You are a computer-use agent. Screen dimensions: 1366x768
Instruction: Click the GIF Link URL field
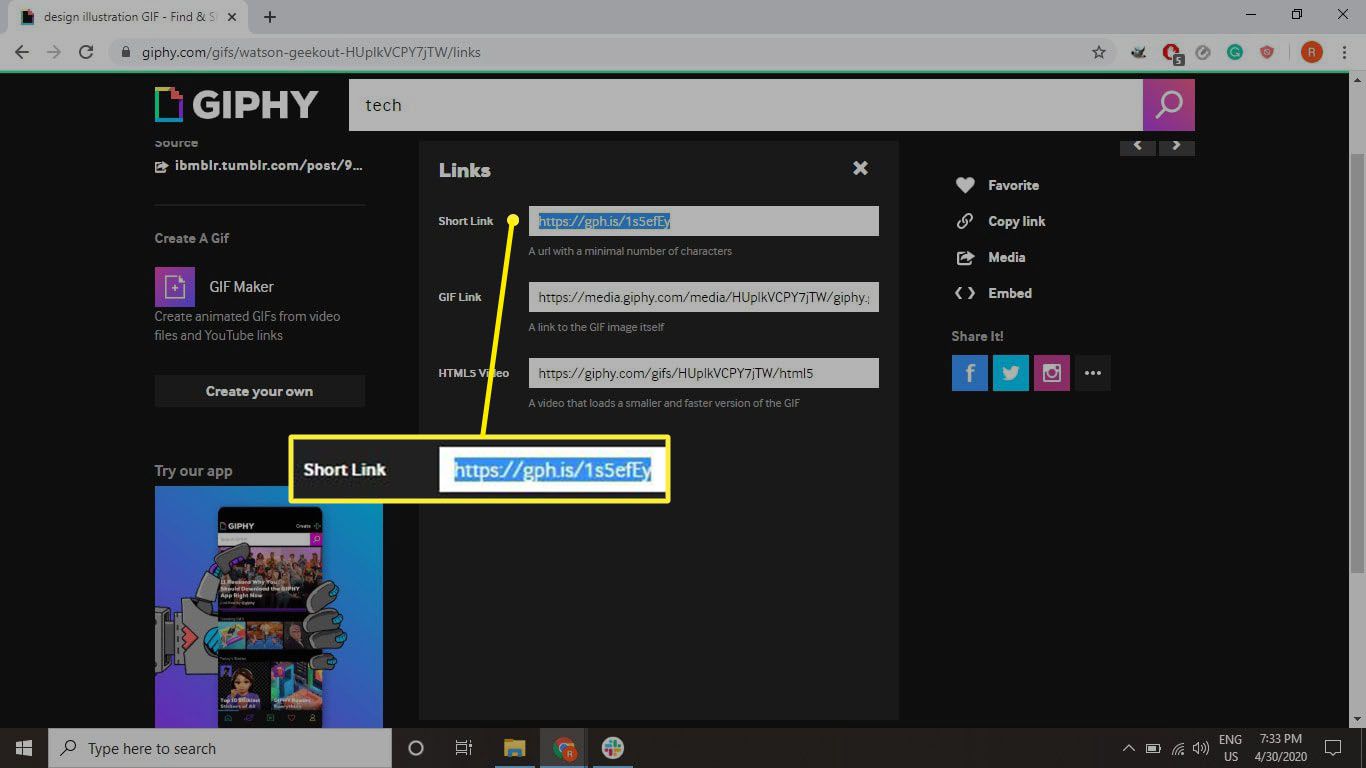[704, 297]
